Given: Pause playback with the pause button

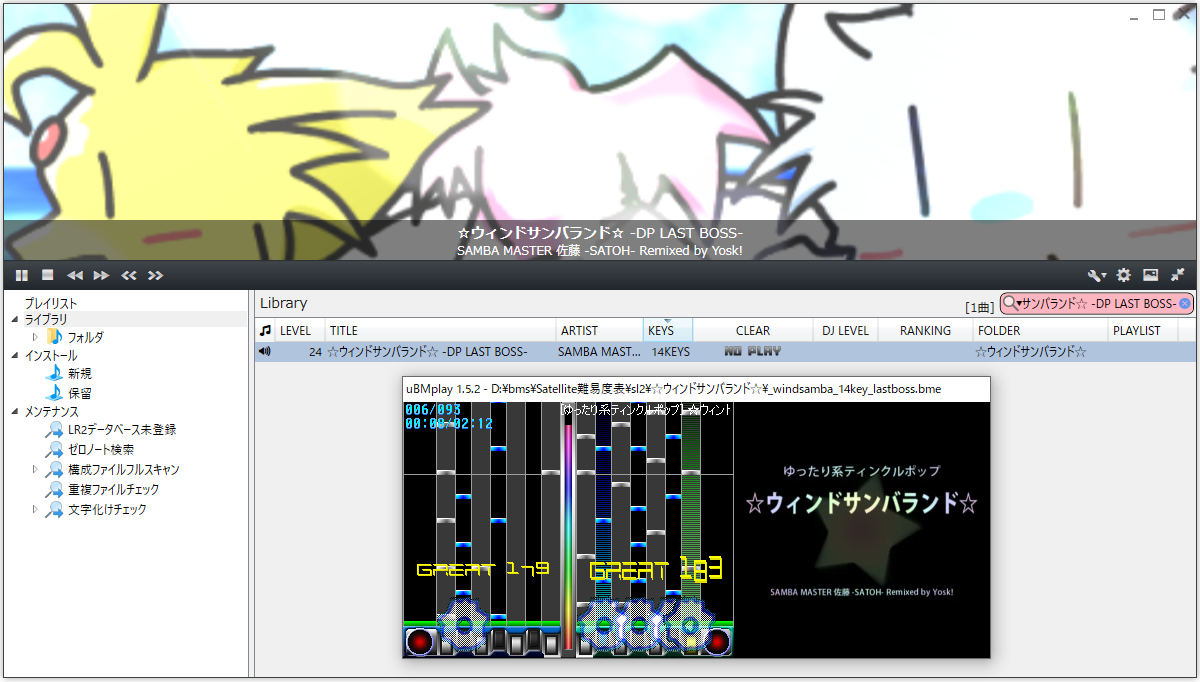Looking at the screenshot, I should (22, 275).
